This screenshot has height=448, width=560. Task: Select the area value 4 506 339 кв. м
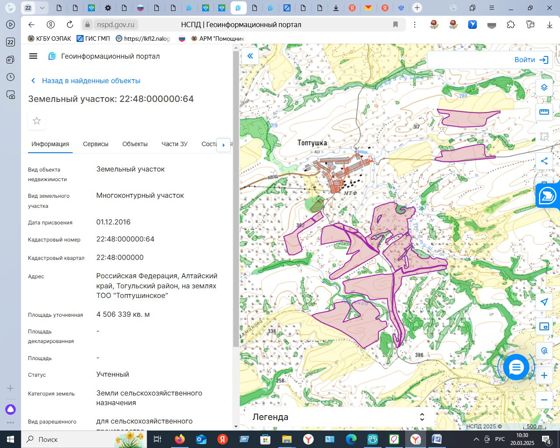click(x=123, y=314)
